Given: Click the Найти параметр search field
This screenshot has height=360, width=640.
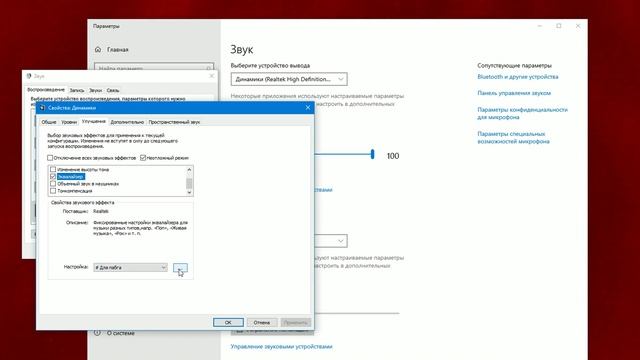Looking at the screenshot, I should pyautogui.click(x=154, y=68).
